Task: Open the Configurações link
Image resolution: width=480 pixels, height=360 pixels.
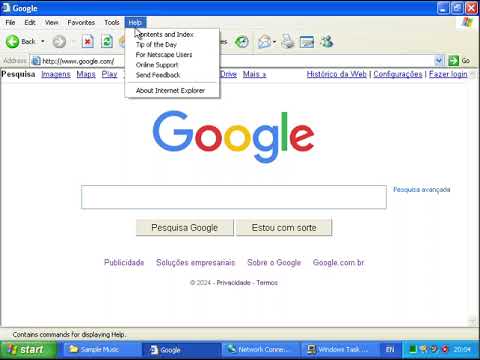Action: click(398, 74)
